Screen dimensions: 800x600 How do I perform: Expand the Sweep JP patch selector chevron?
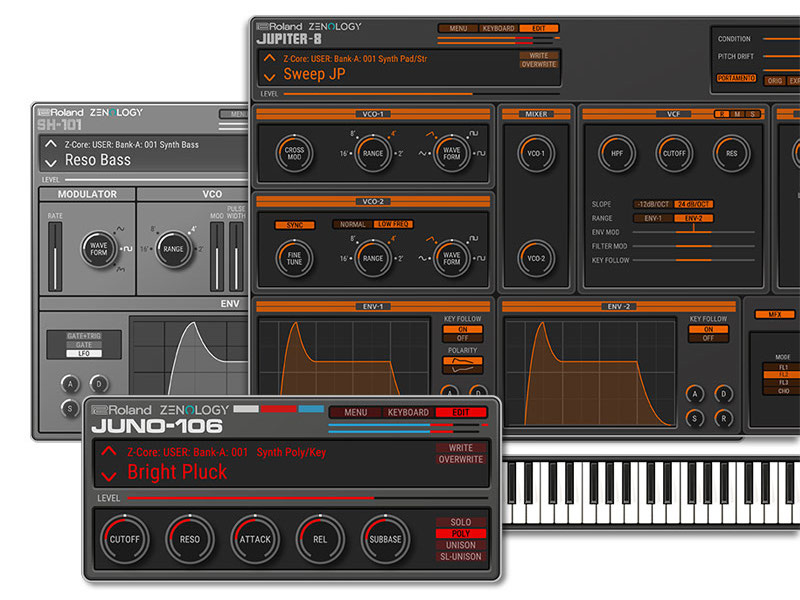(x=267, y=75)
